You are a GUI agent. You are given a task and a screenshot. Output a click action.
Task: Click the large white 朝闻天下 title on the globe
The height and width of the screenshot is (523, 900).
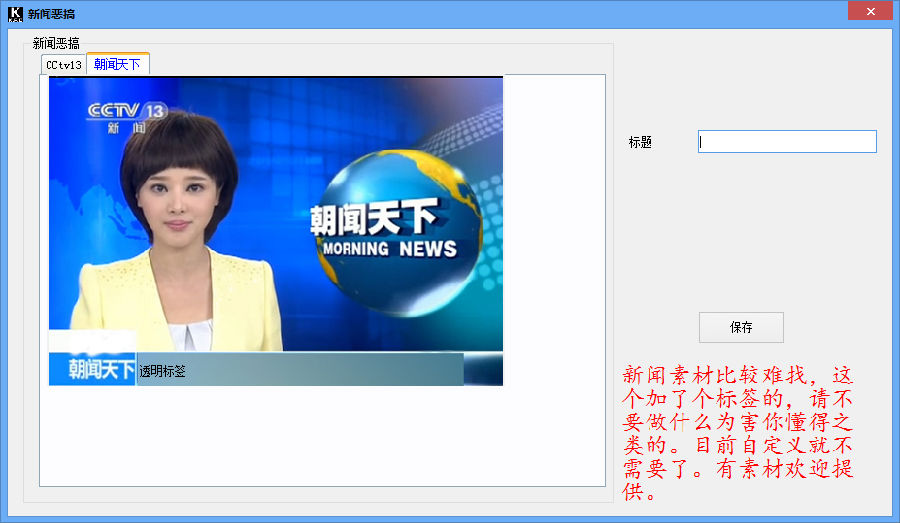click(x=373, y=217)
